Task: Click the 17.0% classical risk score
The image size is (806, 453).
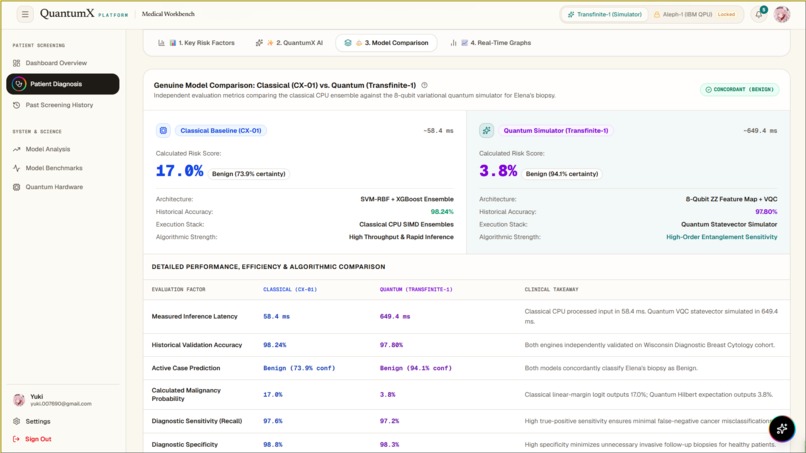Action: pos(179,171)
